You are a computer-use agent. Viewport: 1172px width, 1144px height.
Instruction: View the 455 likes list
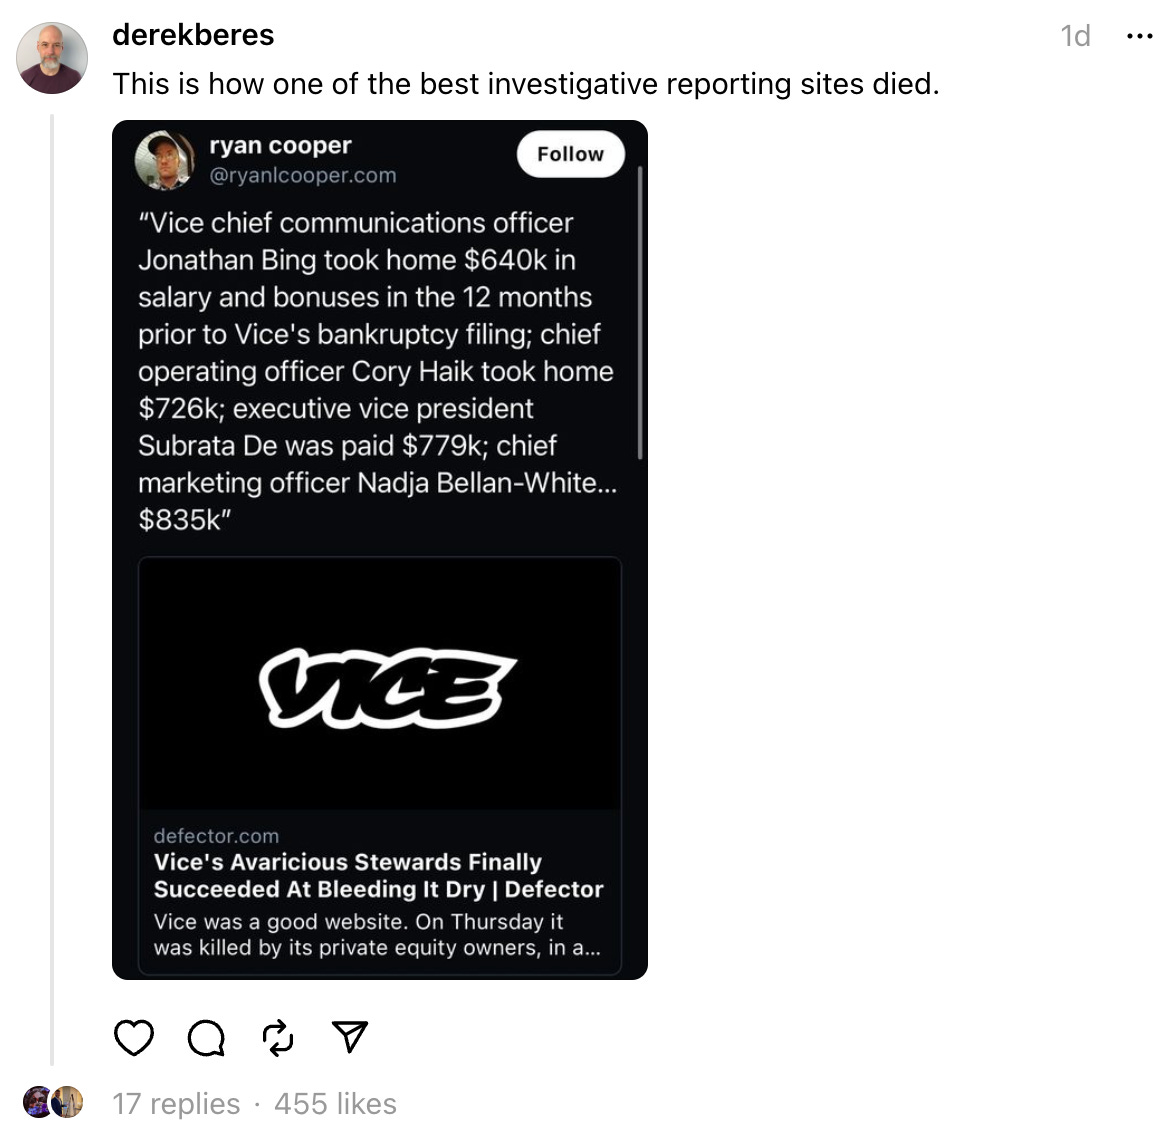coord(336,1104)
